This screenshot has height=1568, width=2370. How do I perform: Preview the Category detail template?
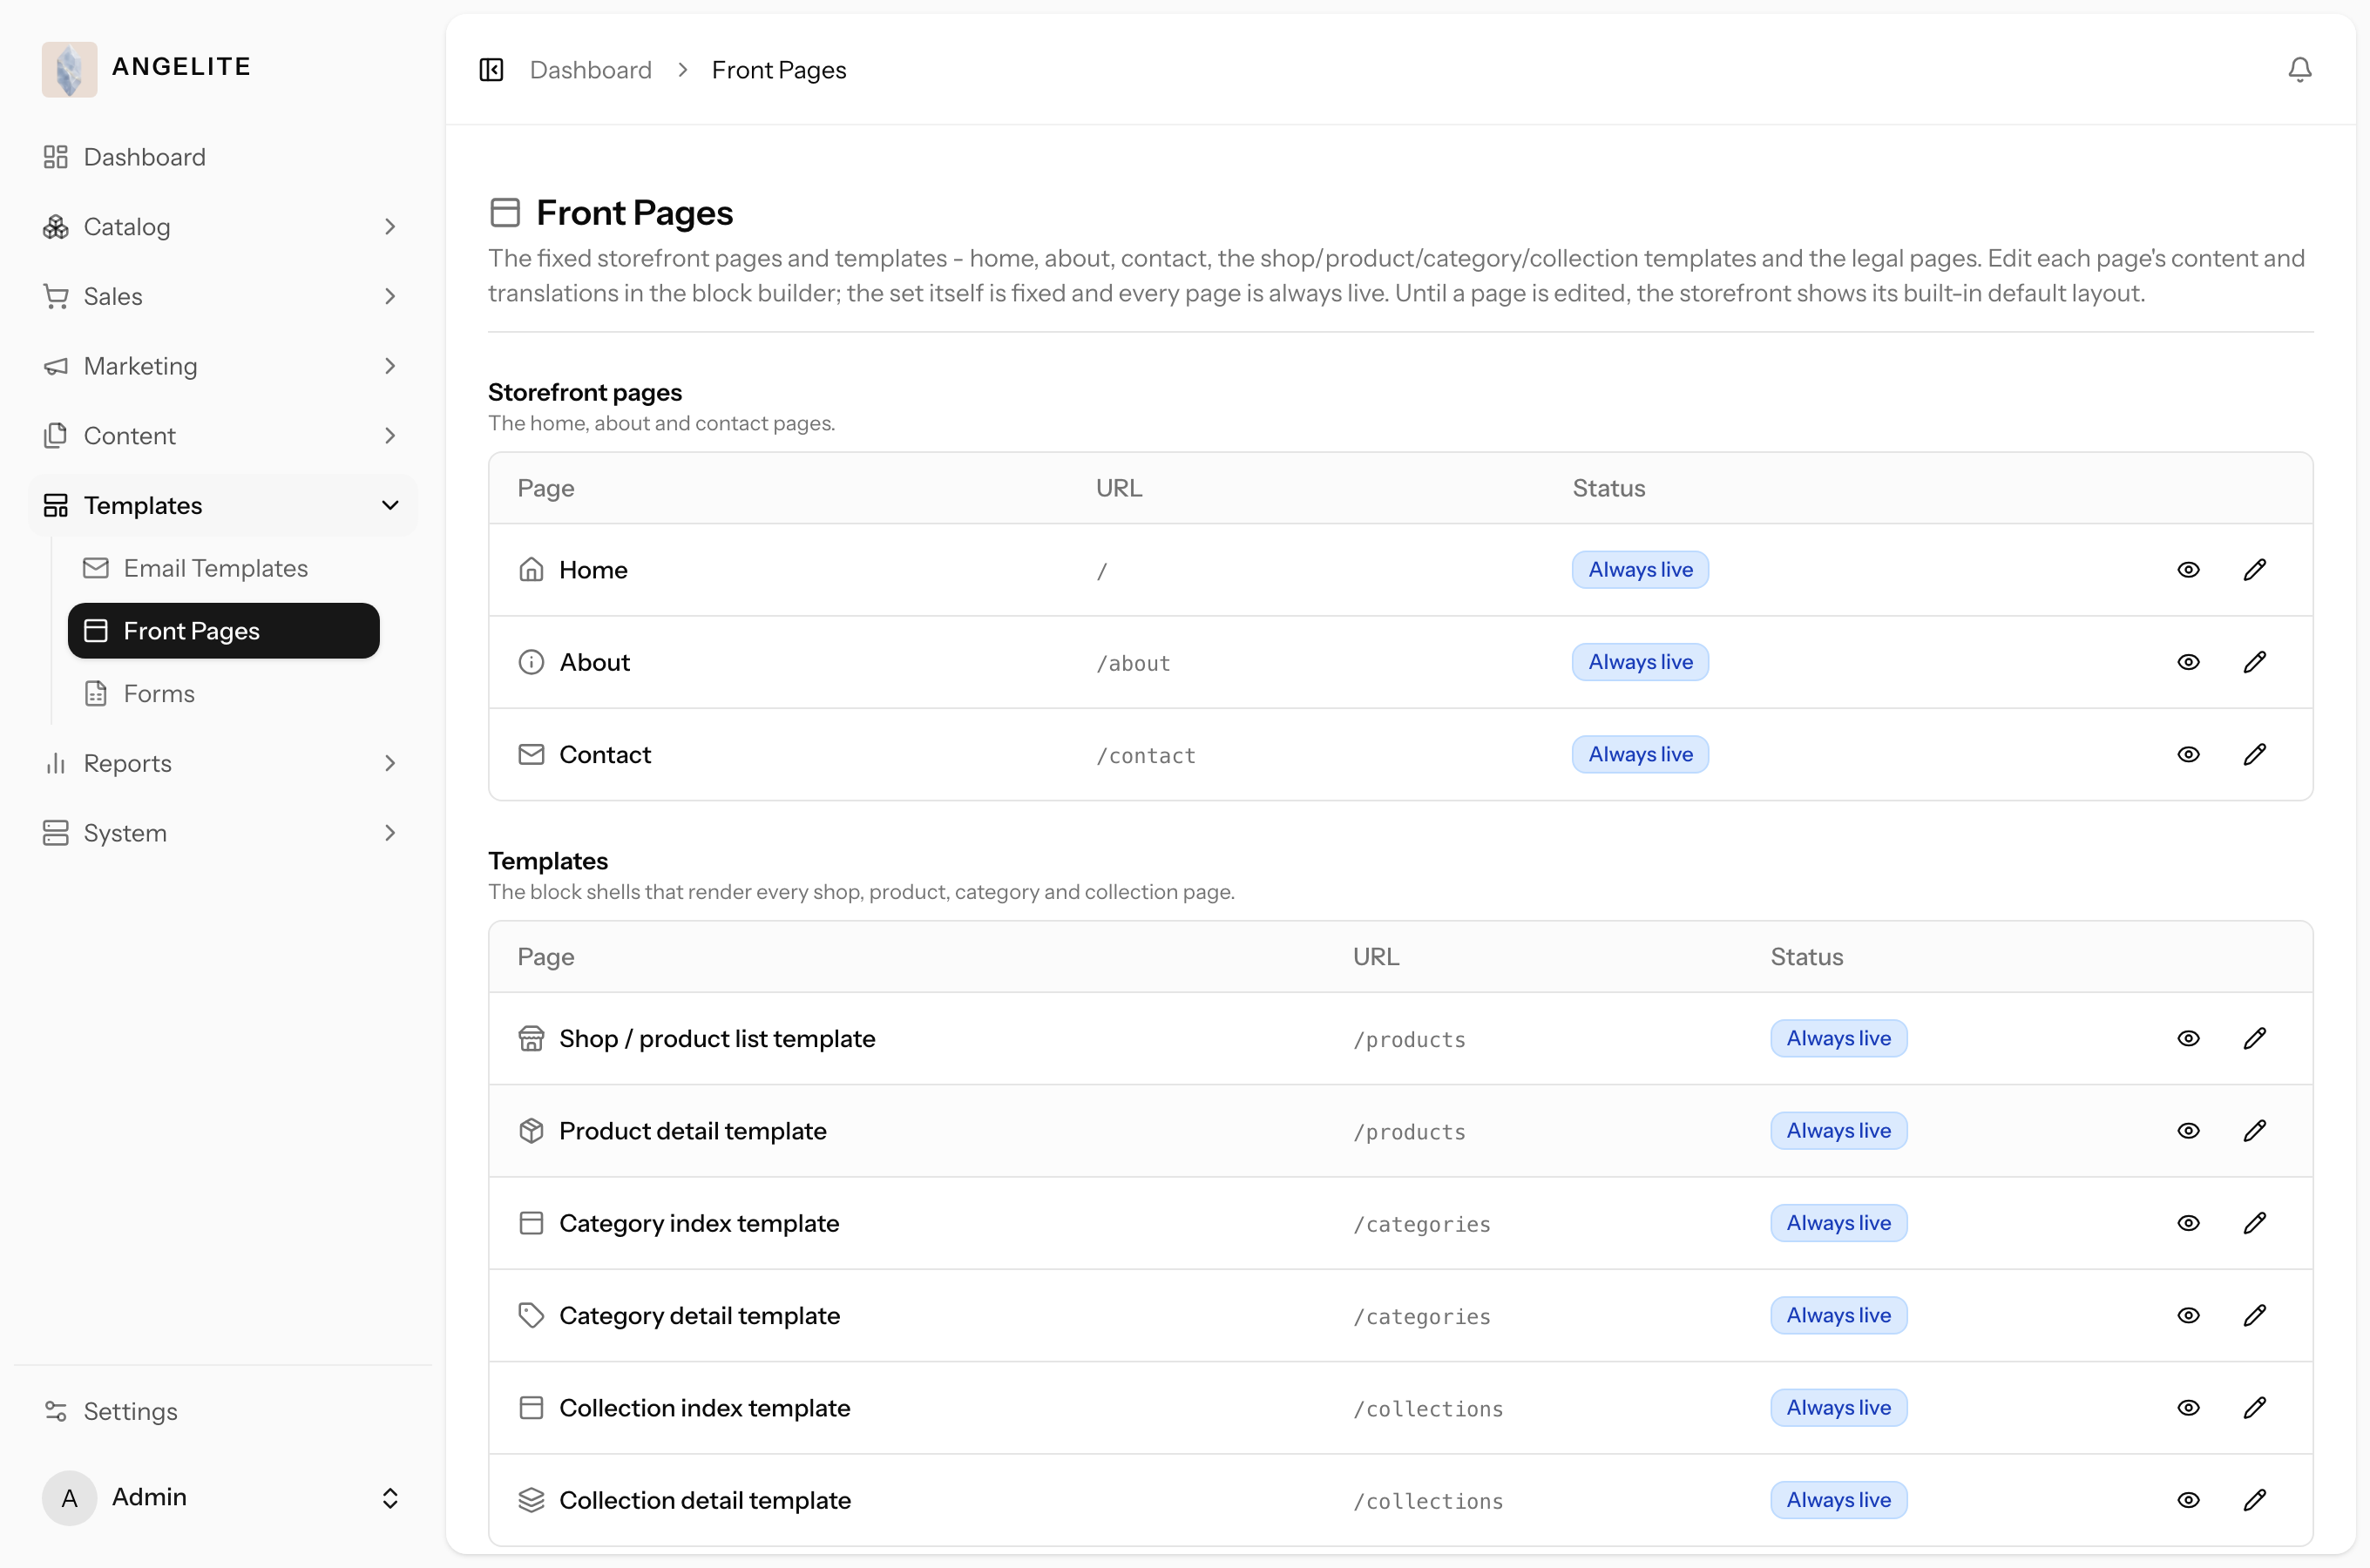pos(2188,1315)
